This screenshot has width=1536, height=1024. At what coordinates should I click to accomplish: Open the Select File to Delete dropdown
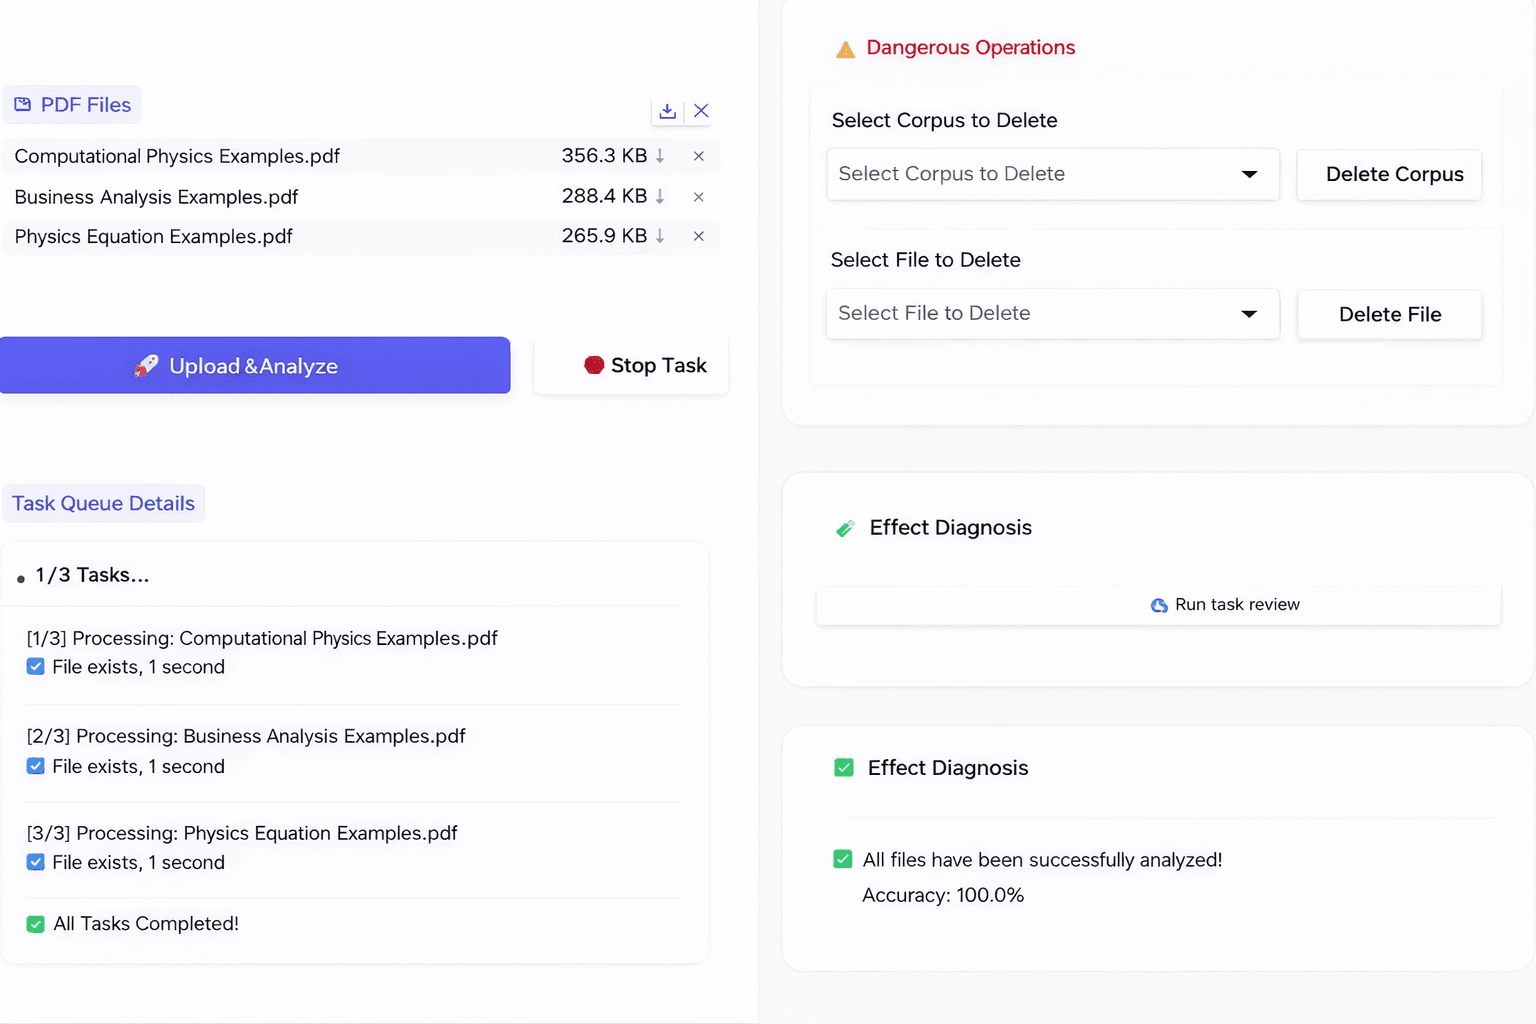click(x=1052, y=314)
